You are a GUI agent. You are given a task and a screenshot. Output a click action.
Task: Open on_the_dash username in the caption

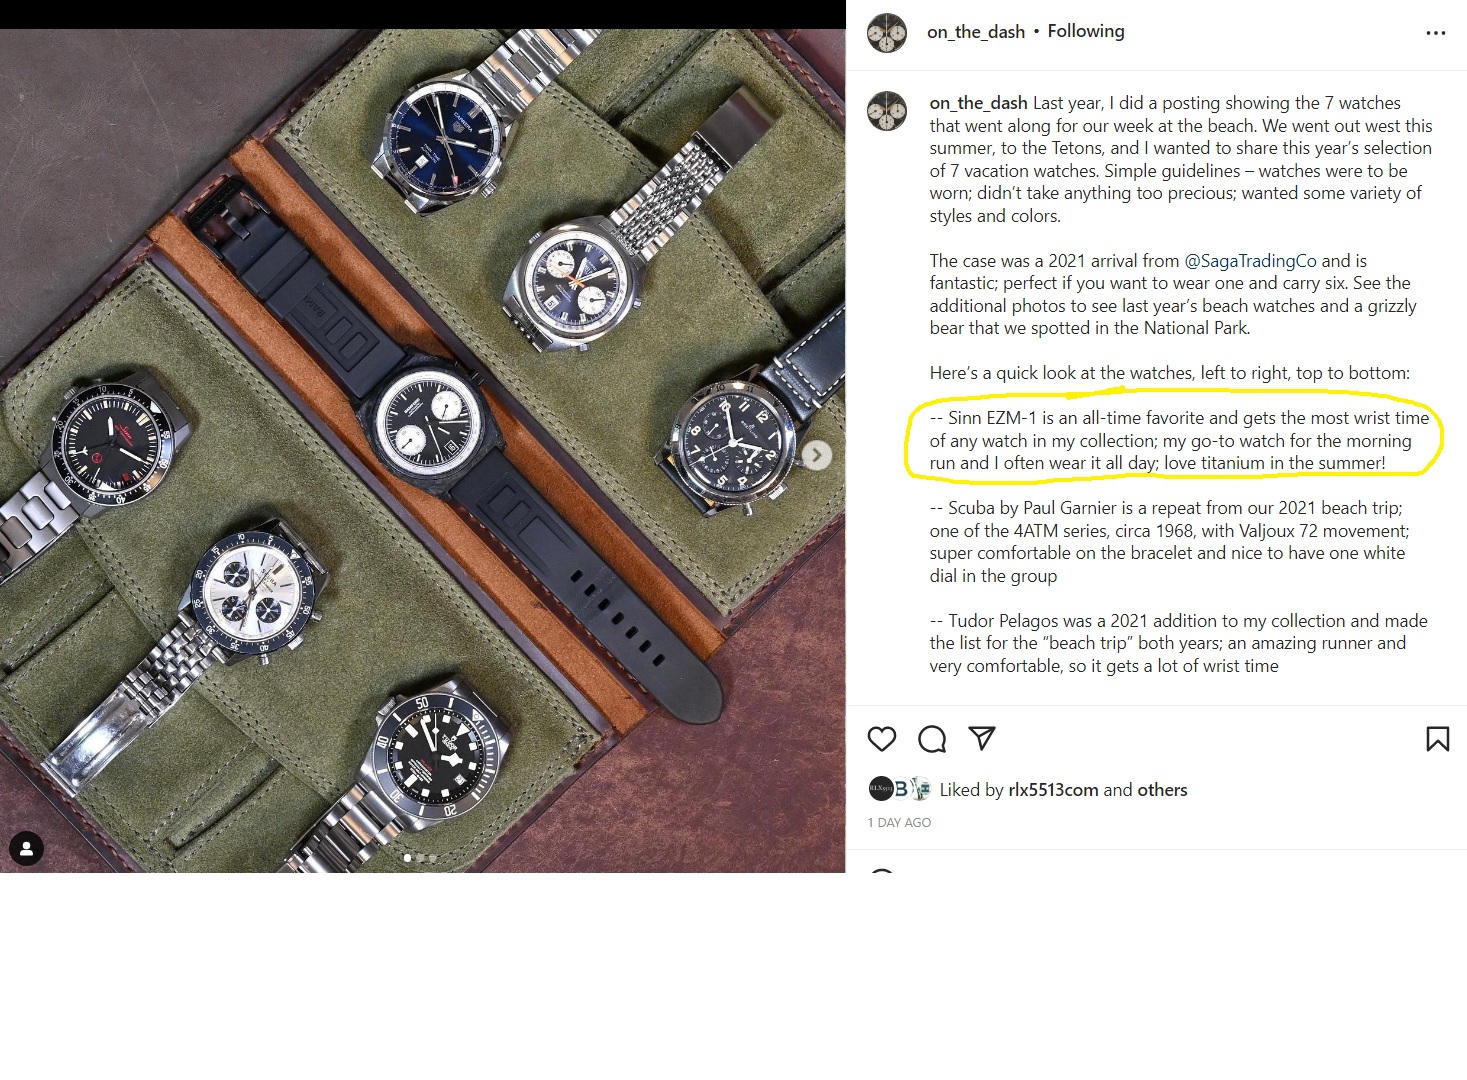click(978, 103)
